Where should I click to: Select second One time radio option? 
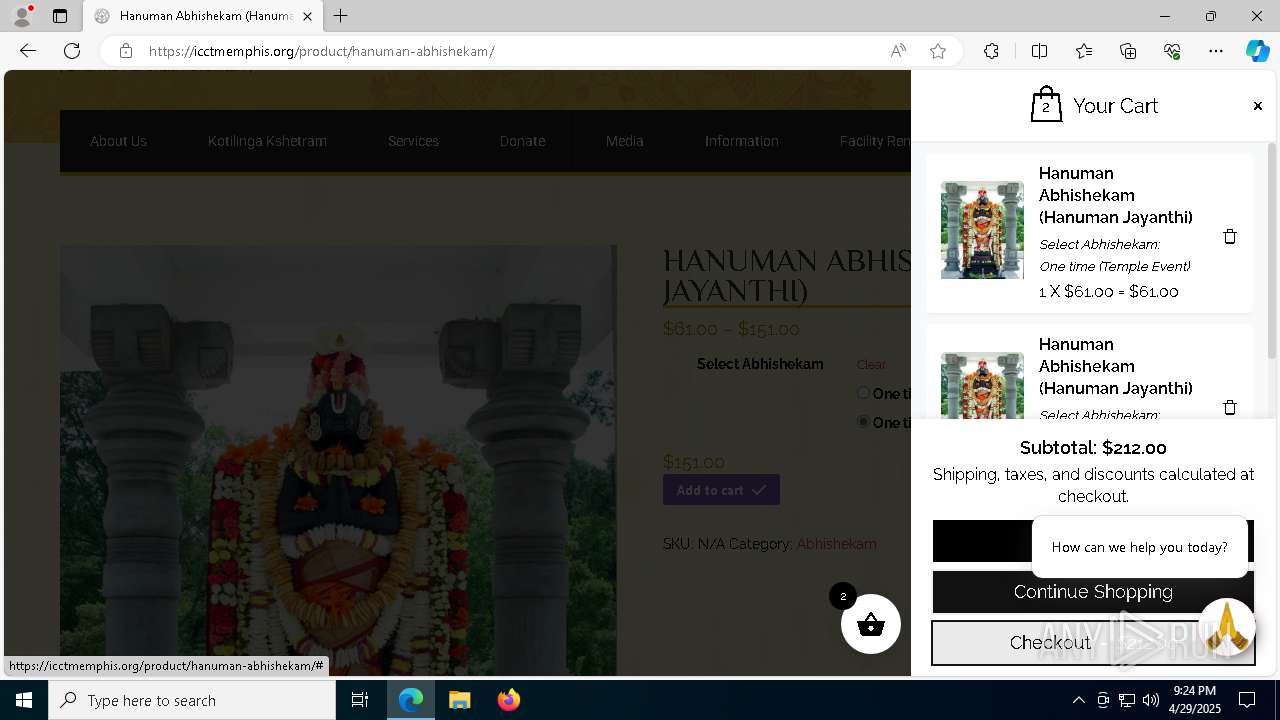click(863, 422)
